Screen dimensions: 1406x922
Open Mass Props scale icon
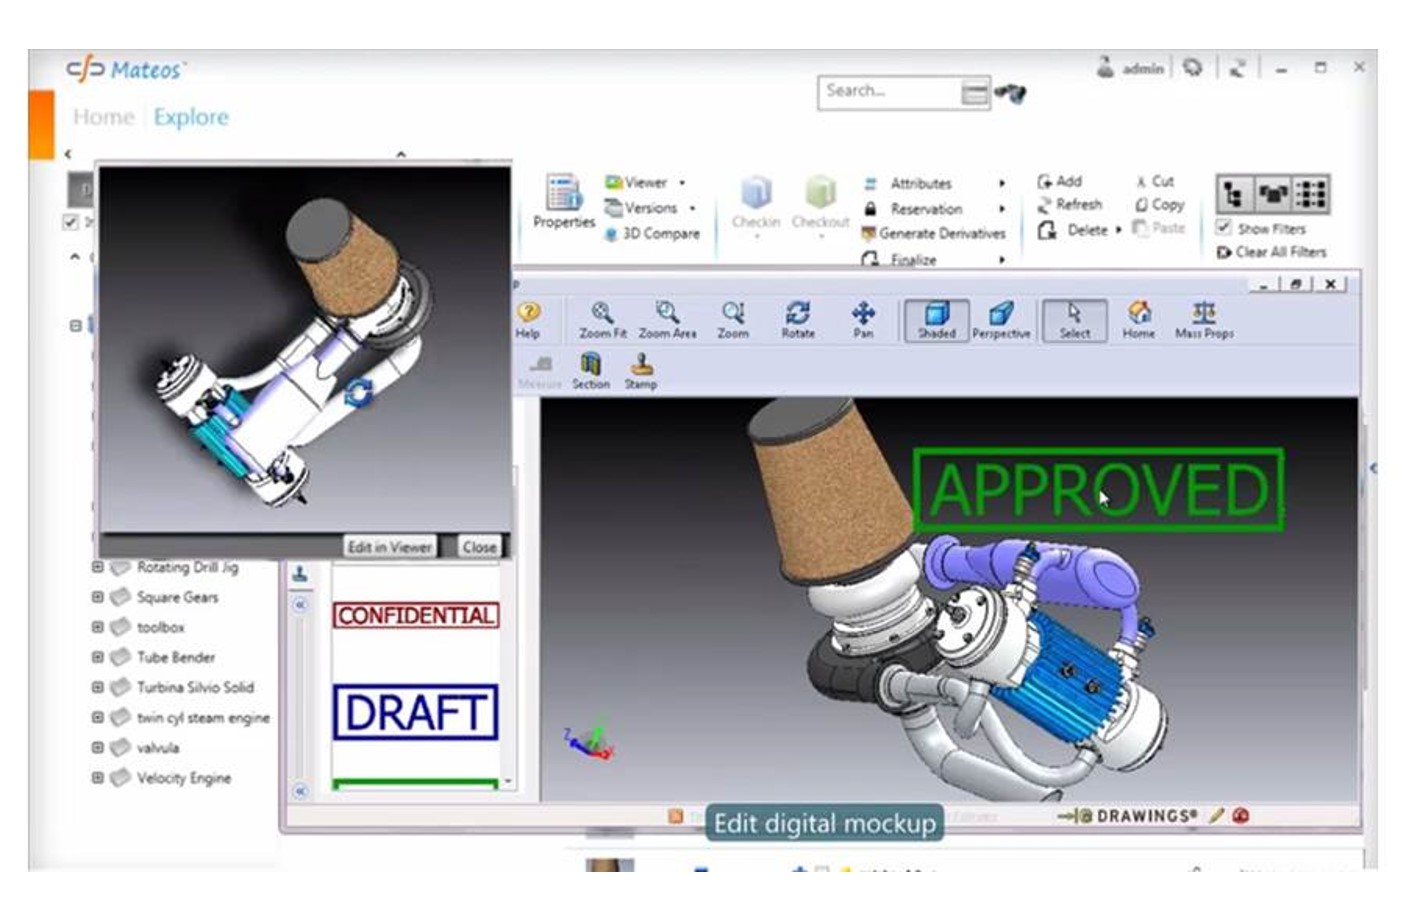(1204, 312)
